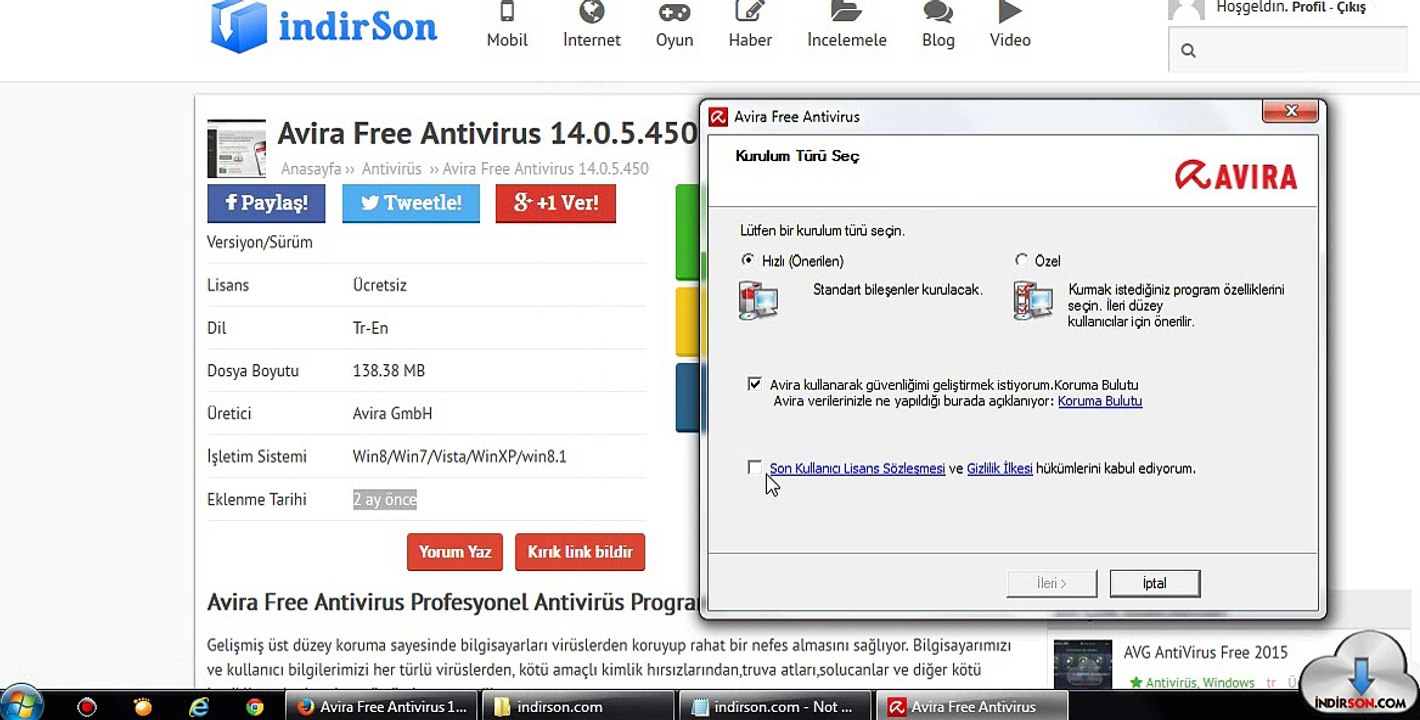Switch to Avira Free Antivirus taskbar button
Screen dimensions: 1420x720
pyautogui.click(x=974, y=707)
